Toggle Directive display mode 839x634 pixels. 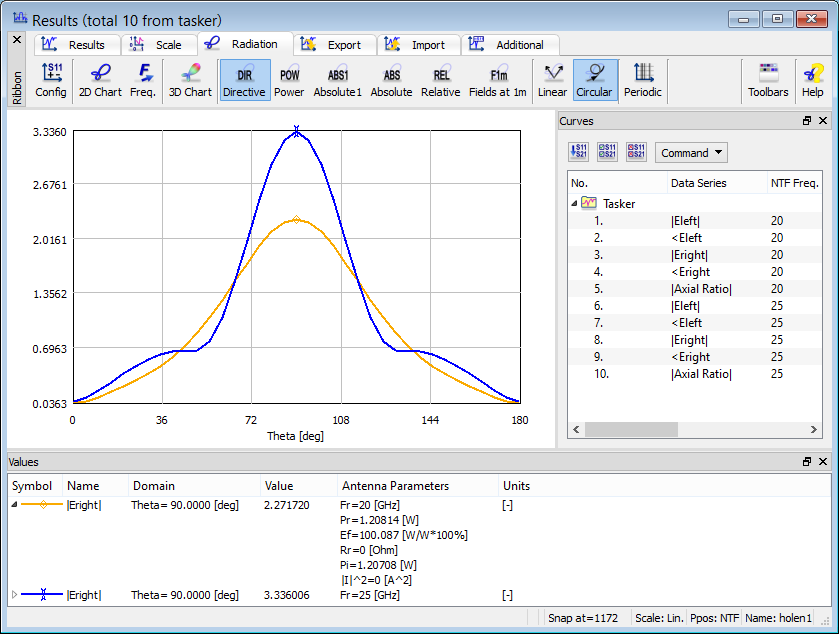click(244, 80)
